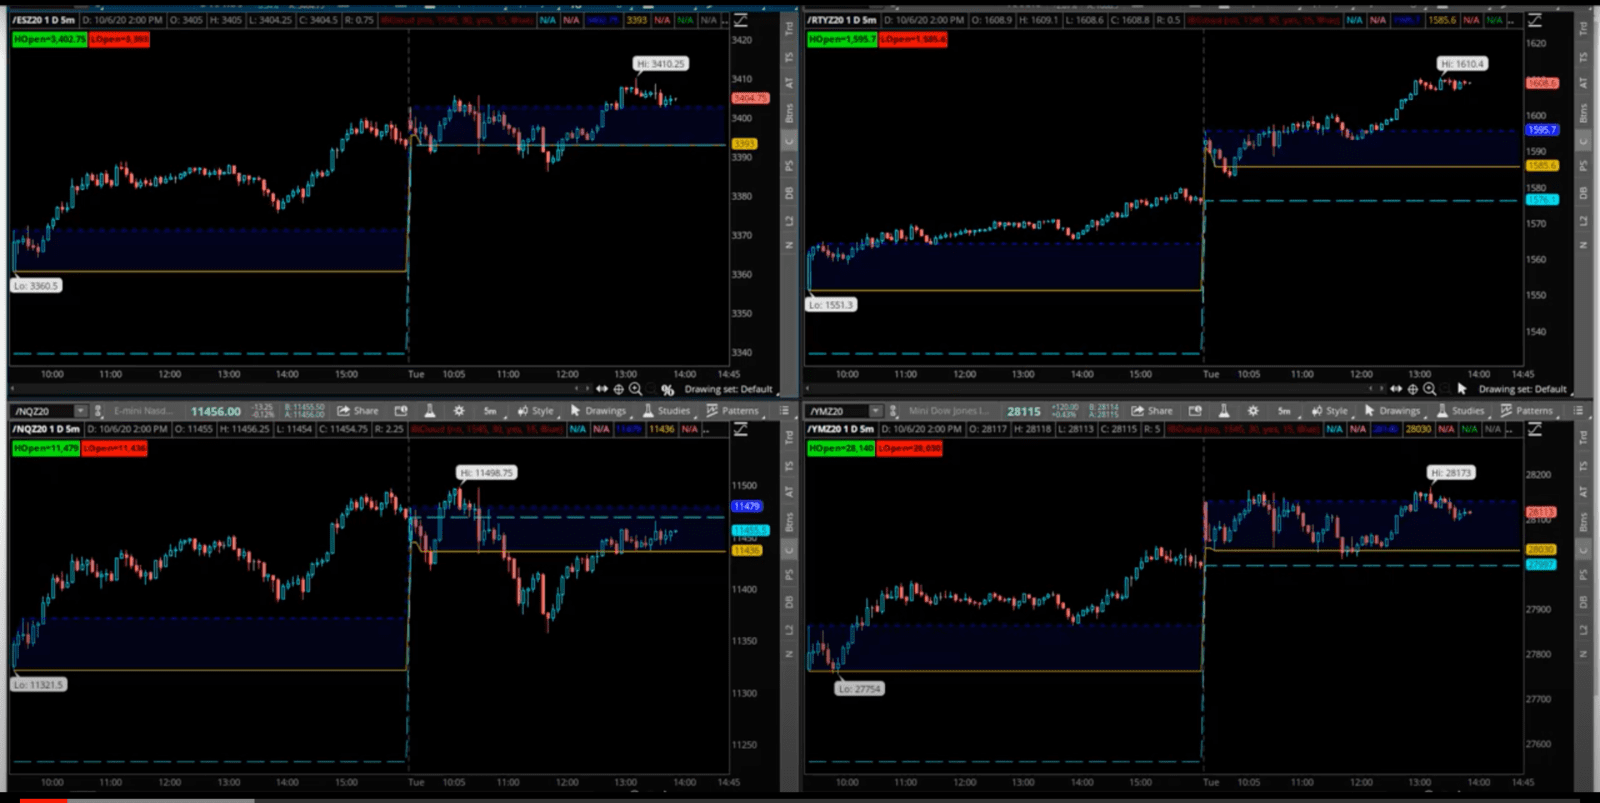Open the list menu icon right of Patterns on /YMZ20
This screenshot has height=803, width=1600.
coord(1578,411)
